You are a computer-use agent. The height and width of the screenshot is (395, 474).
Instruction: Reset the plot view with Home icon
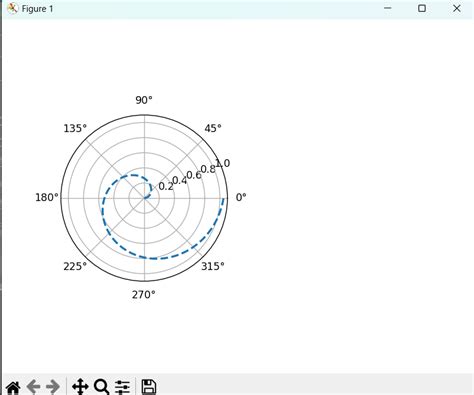13,388
